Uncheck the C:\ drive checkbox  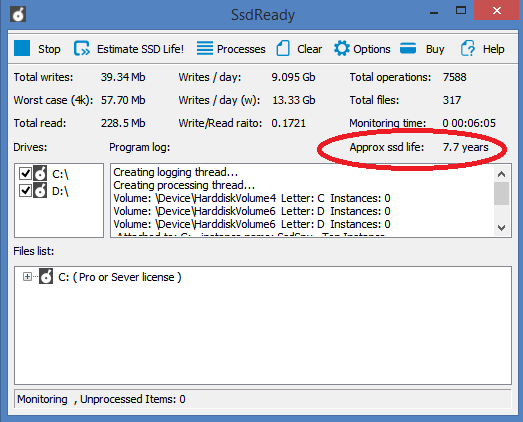click(25, 173)
